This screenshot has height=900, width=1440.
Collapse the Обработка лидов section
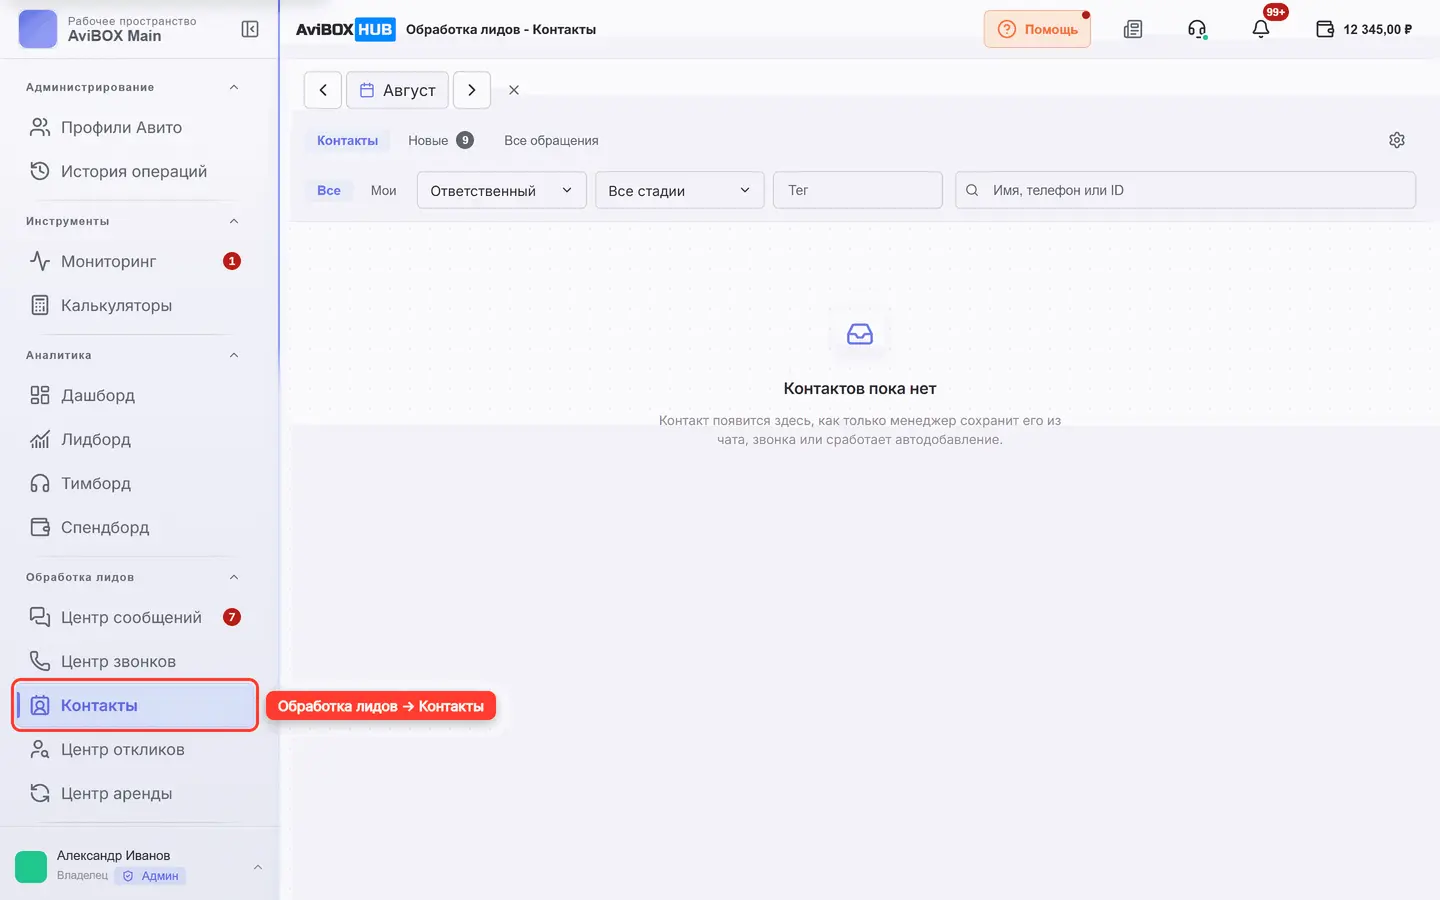click(234, 577)
